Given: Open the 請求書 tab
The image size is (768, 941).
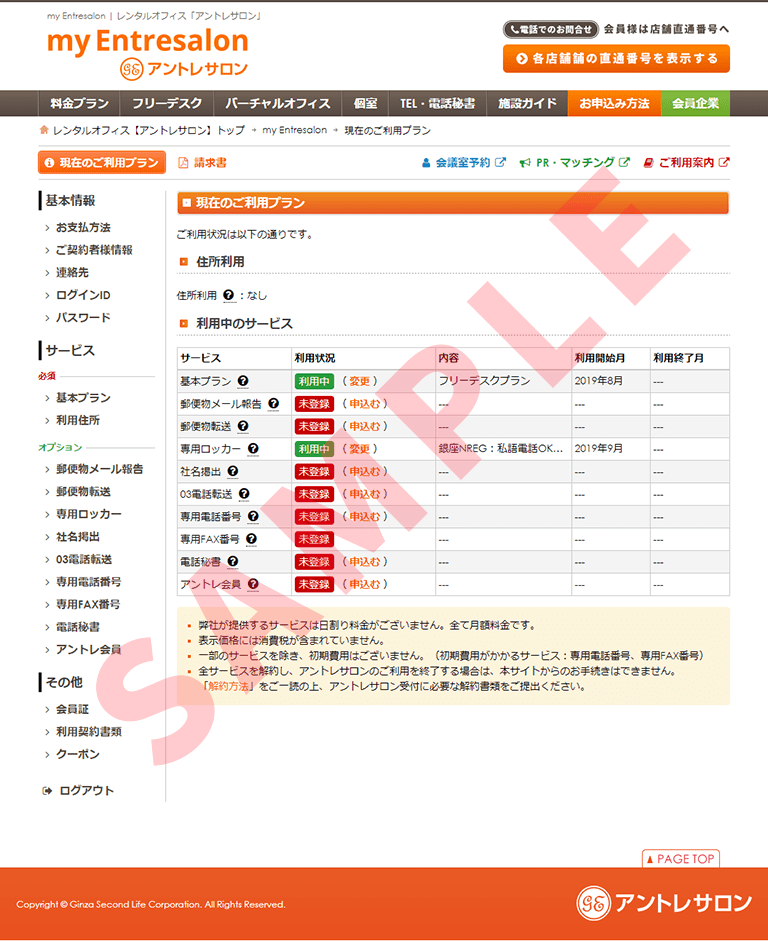Looking at the screenshot, I should pyautogui.click(x=203, y=162).
